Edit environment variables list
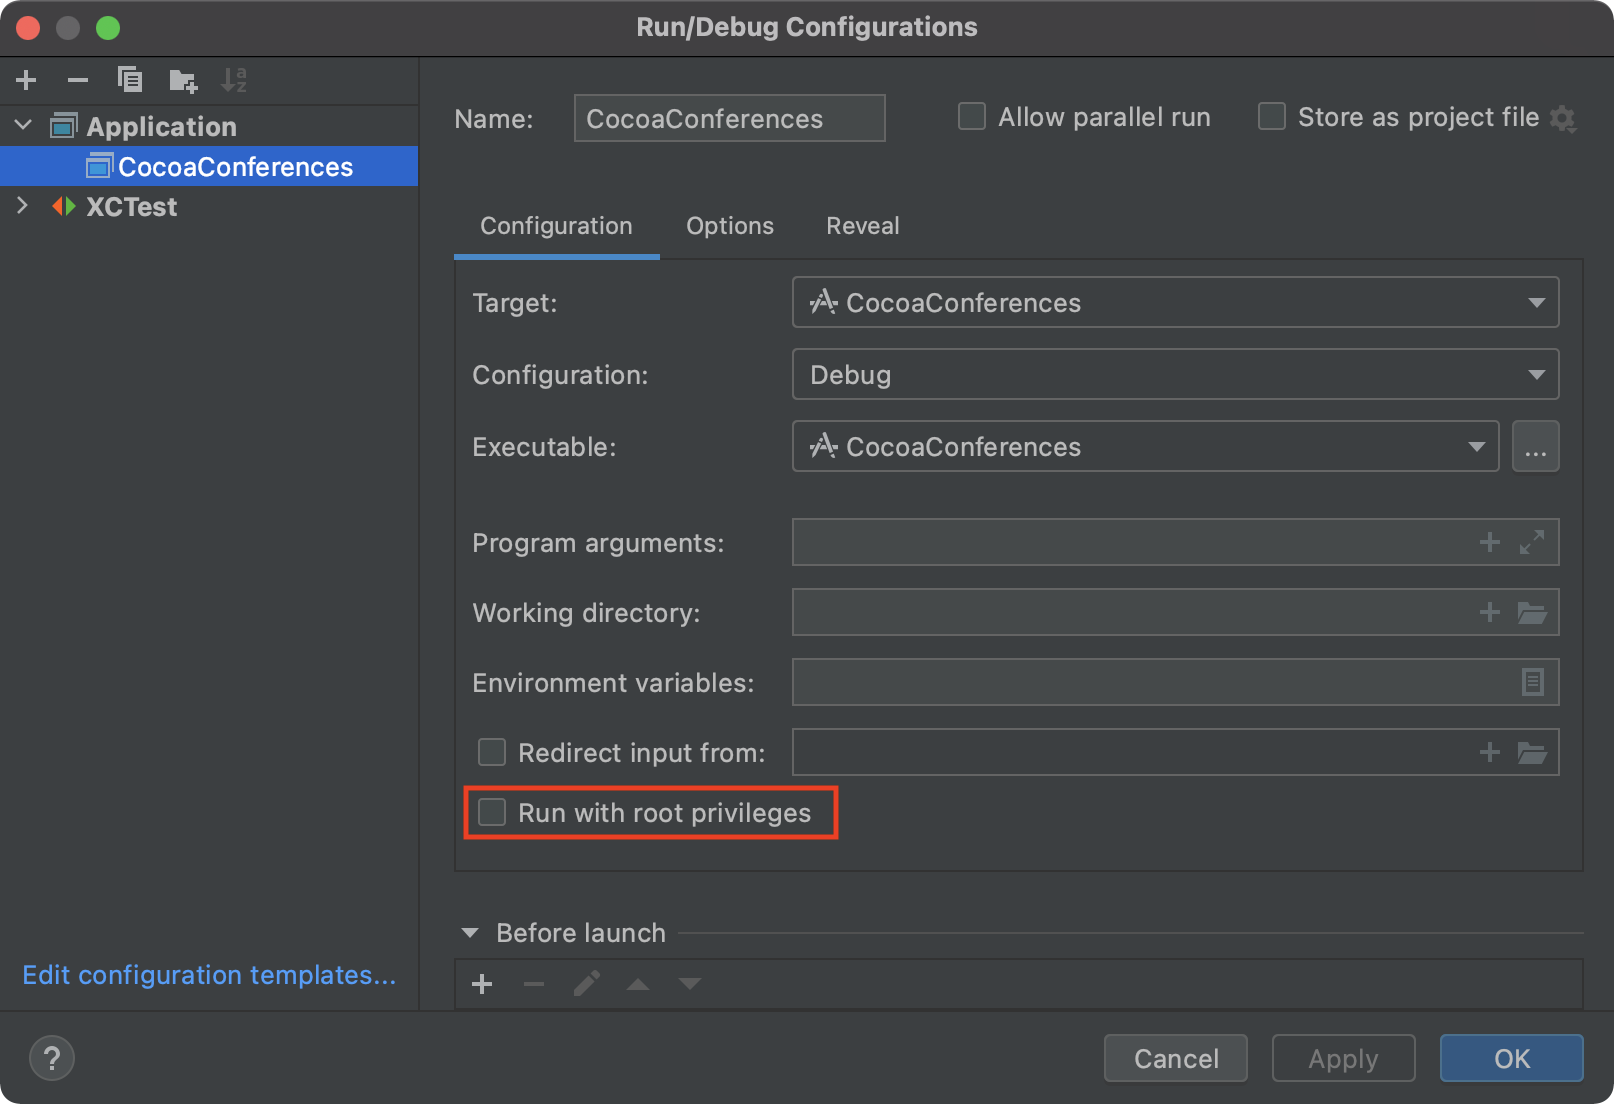This screenshot has height=1104, width=1614. [1532, 682]
